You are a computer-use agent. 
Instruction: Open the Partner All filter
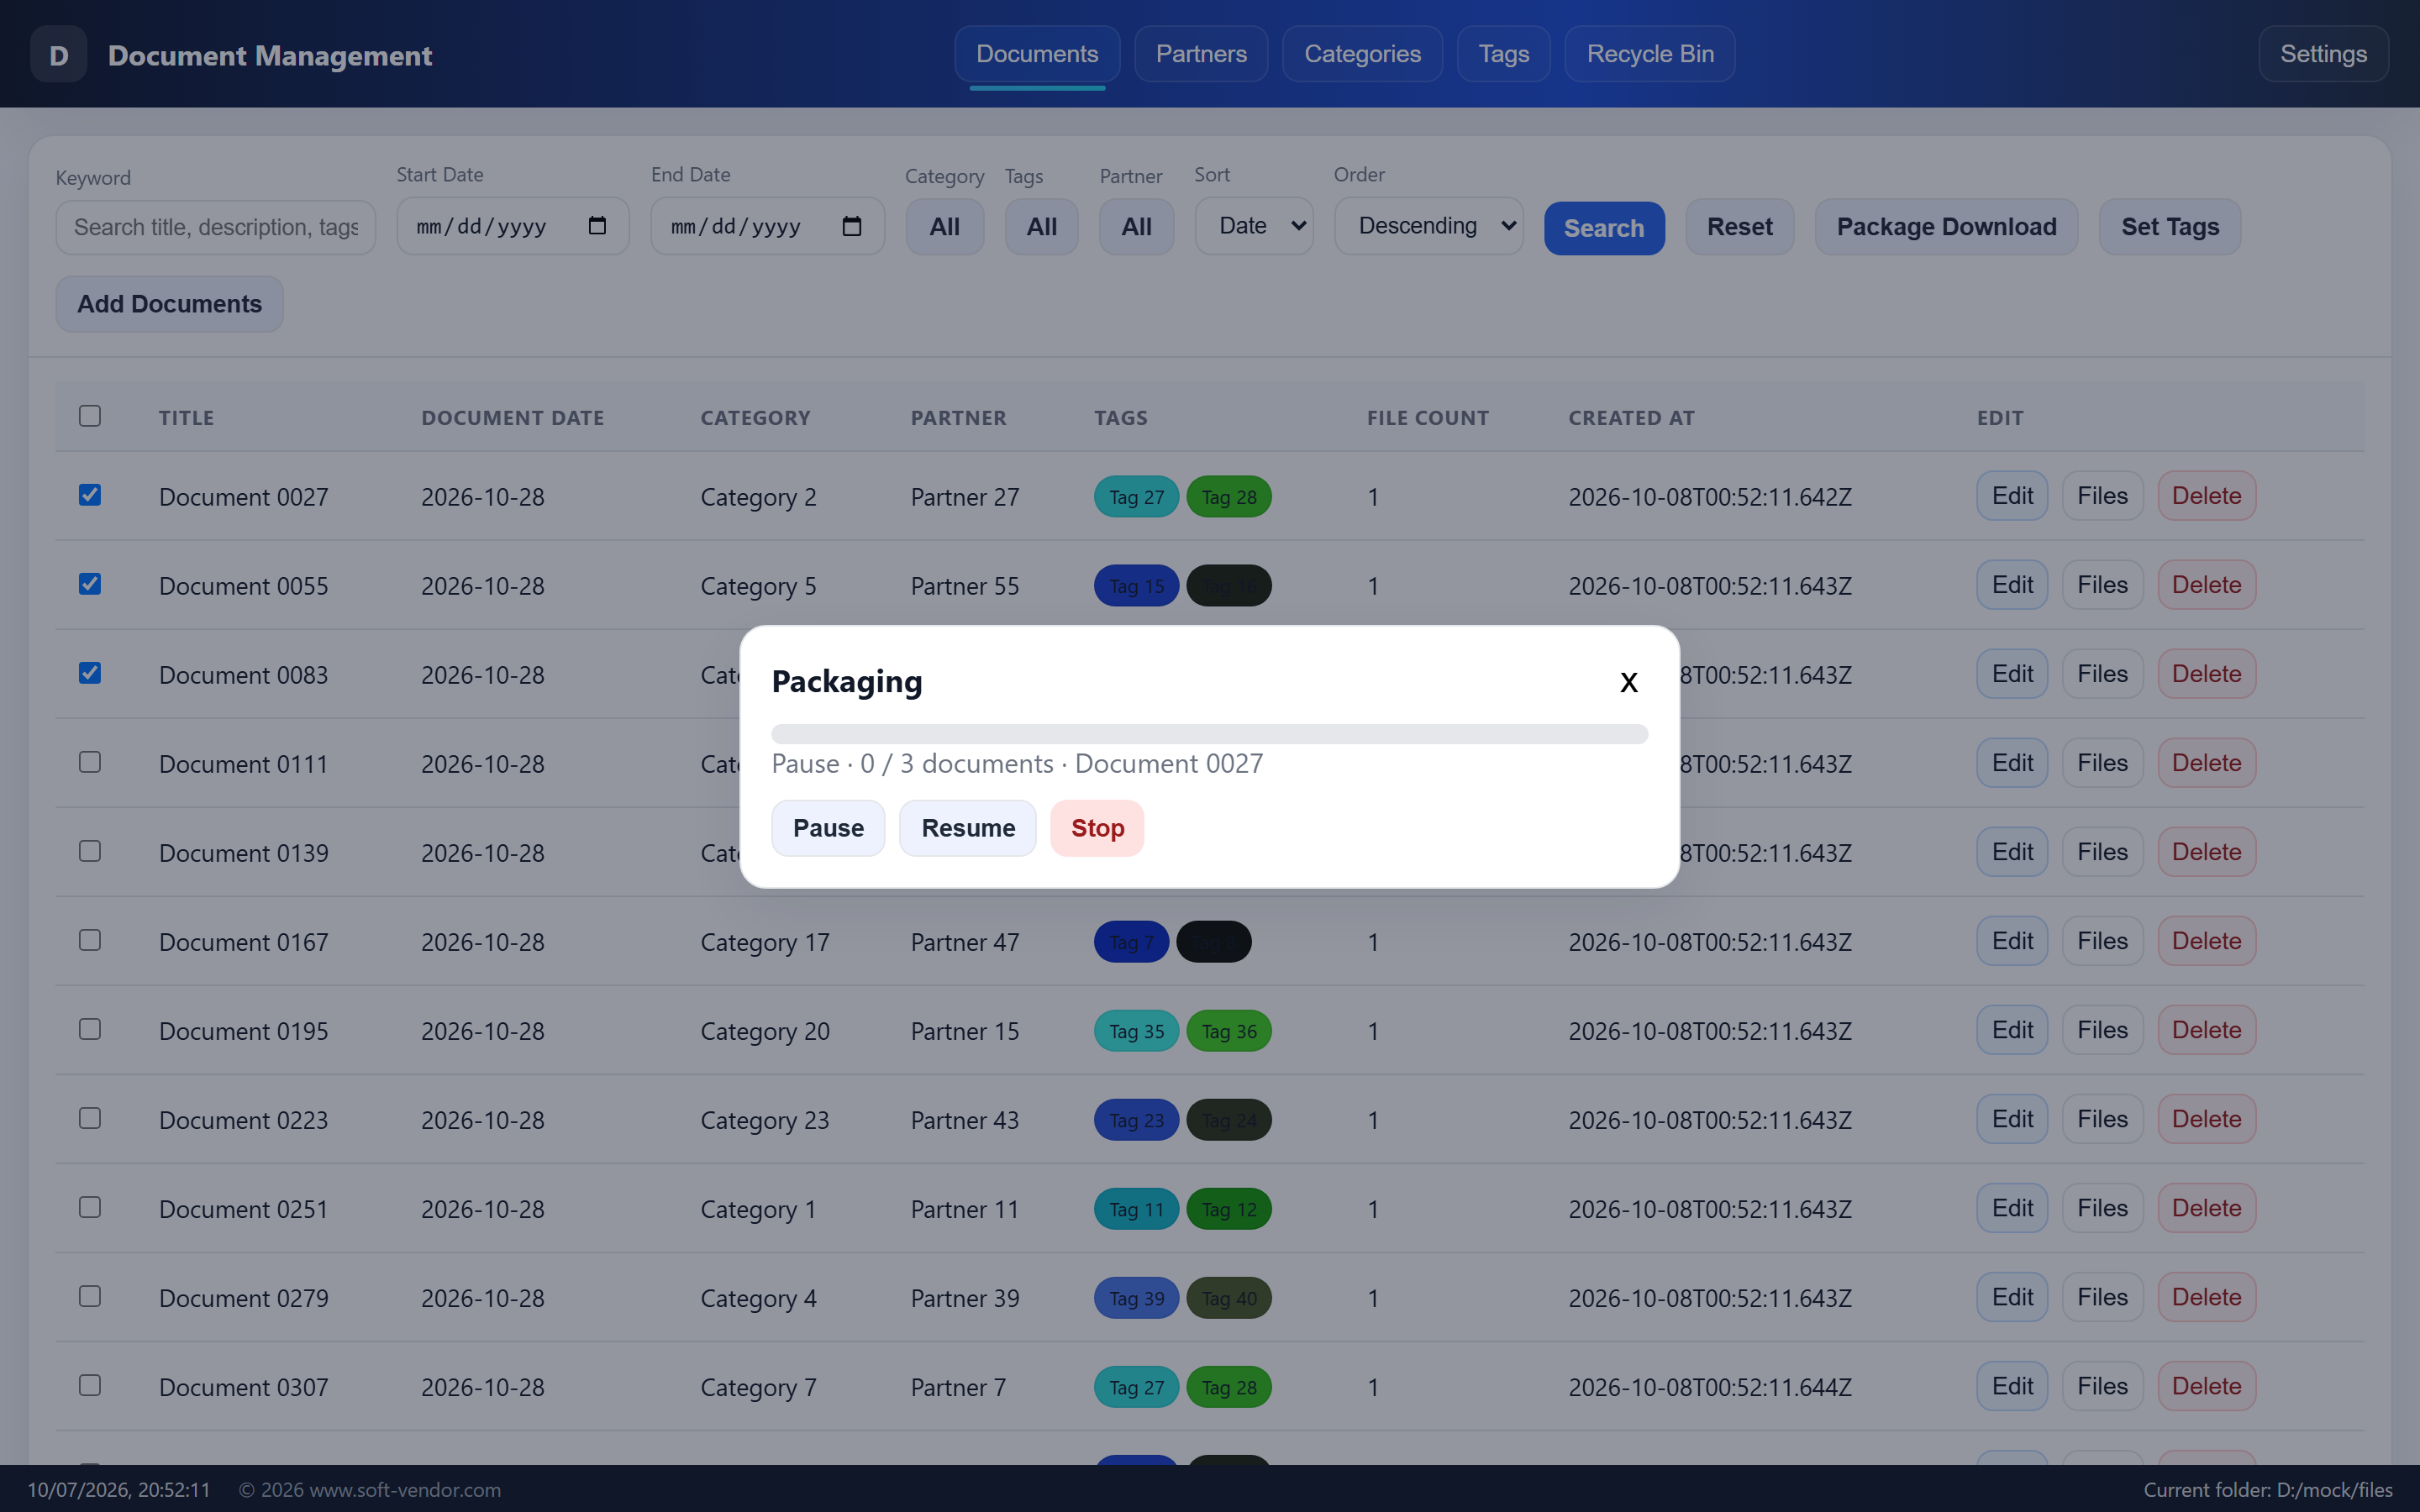(1136, 227)
